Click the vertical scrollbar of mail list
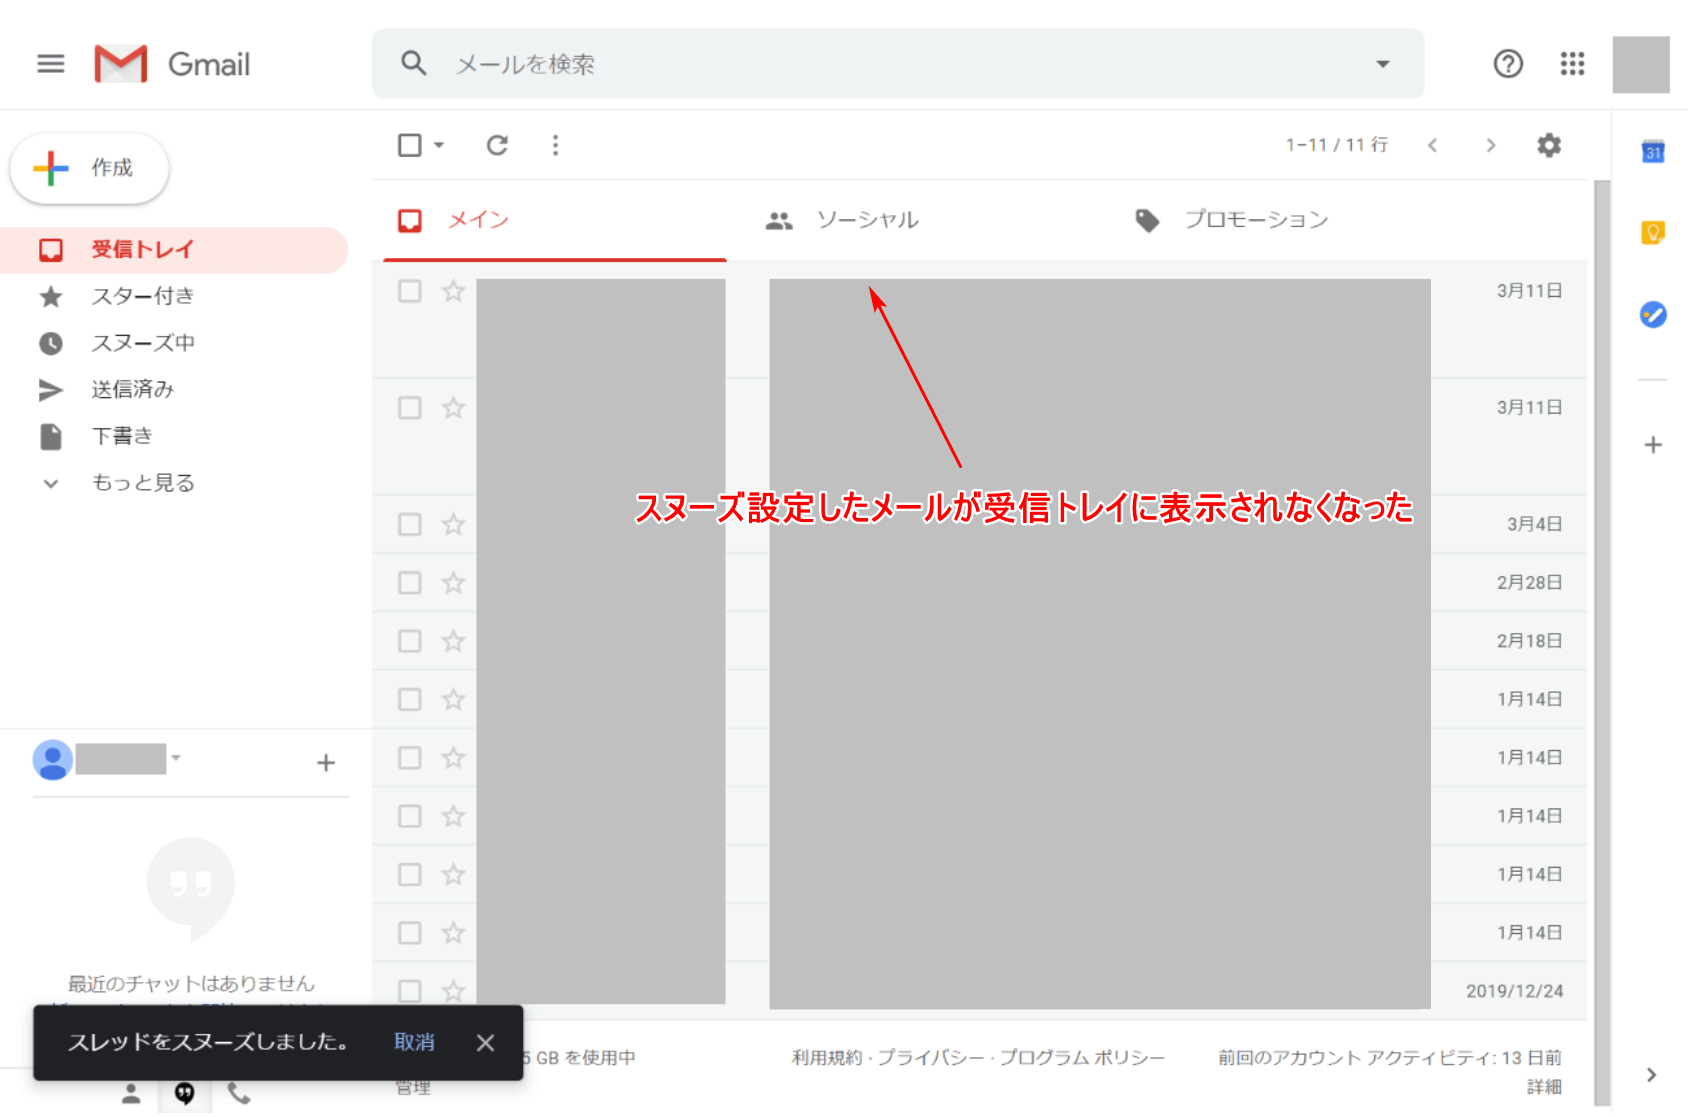The width and height of the screenshot is (1688, 1117). 1602,600
